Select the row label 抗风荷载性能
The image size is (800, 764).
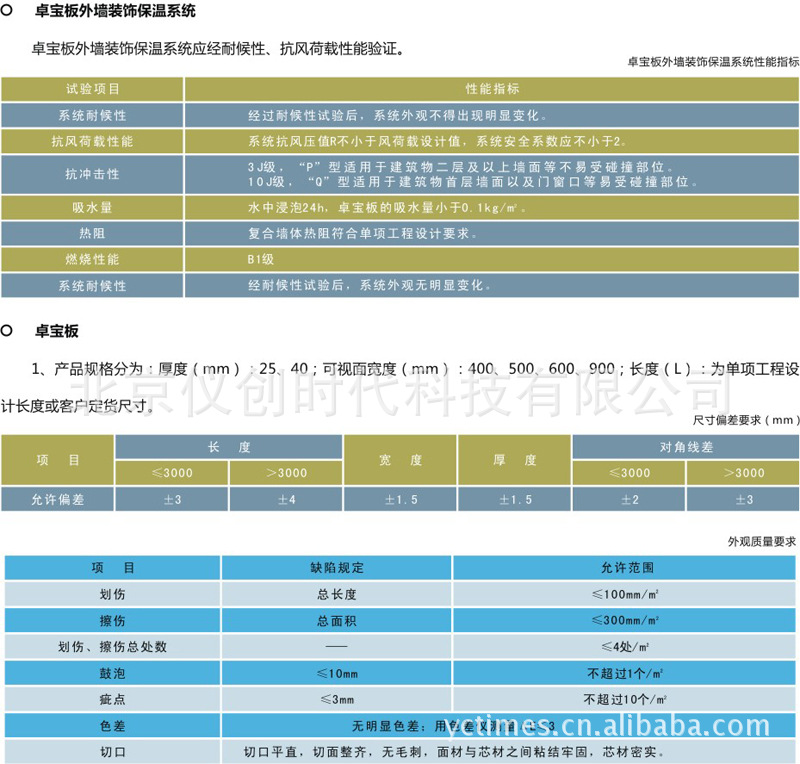[92, 141]
